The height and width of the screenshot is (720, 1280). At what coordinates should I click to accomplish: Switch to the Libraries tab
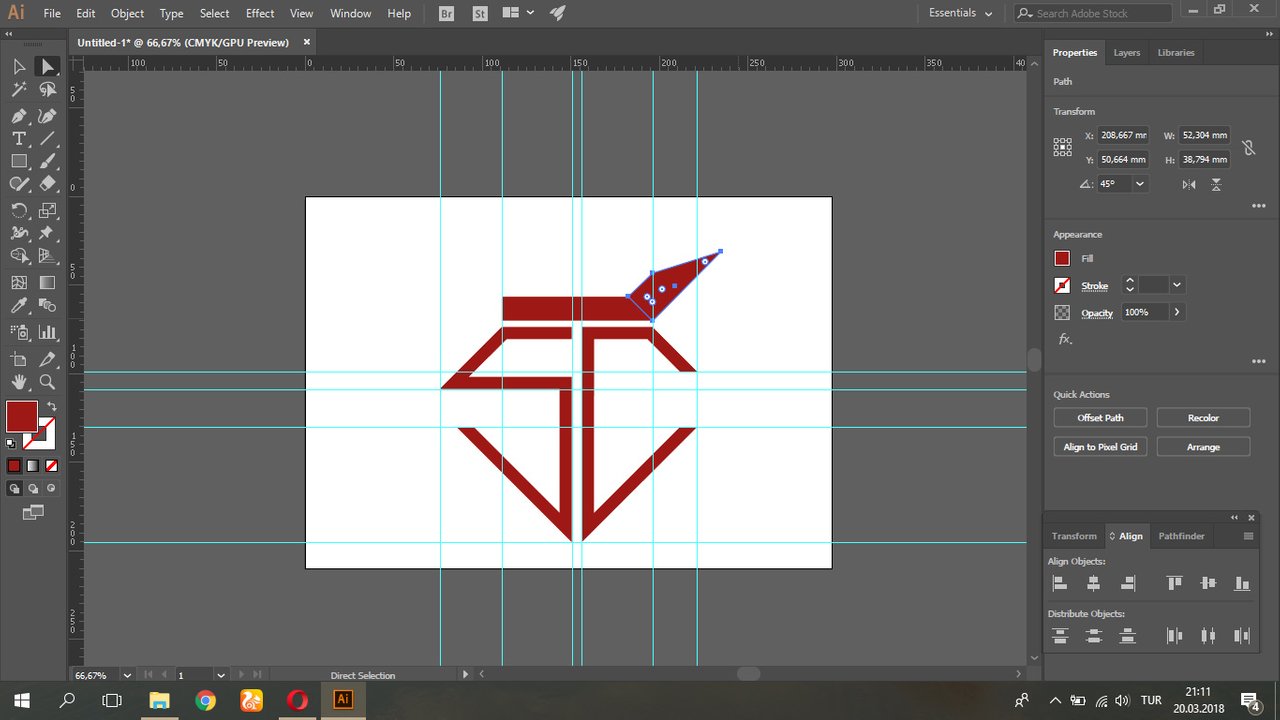[x=1176, y=52]
